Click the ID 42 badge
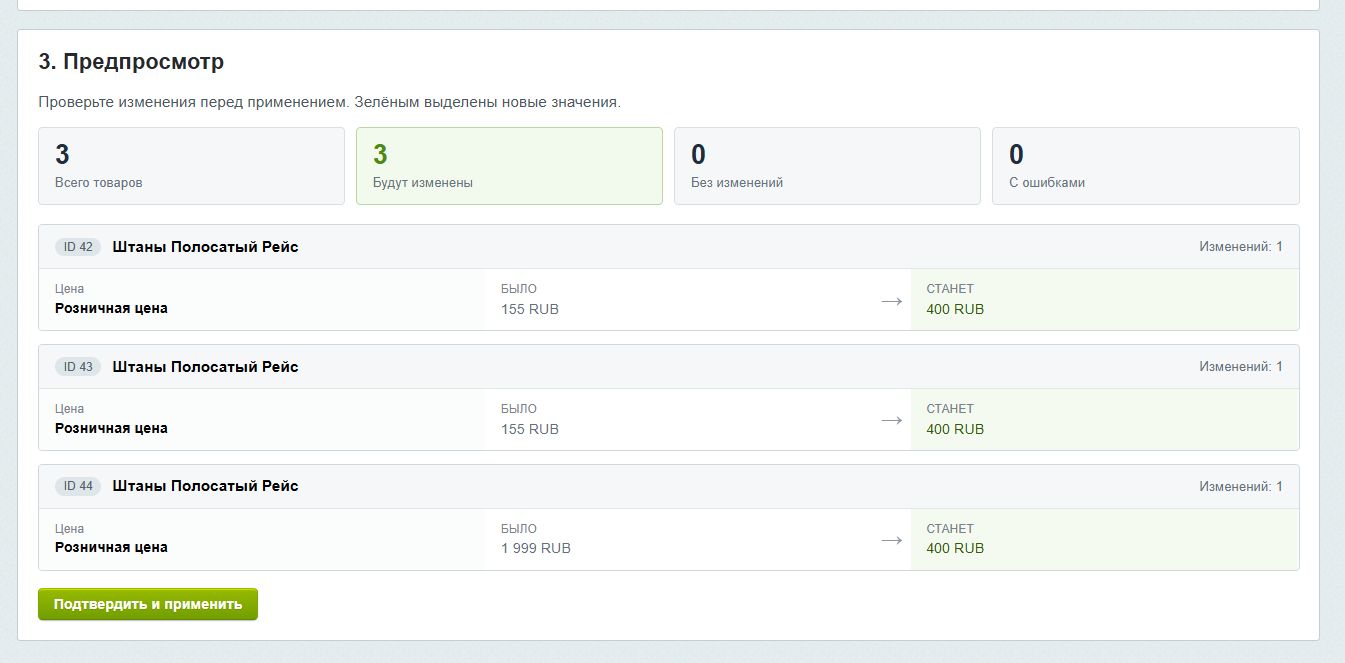1345x663 pixels. click(x=78, y=247)
